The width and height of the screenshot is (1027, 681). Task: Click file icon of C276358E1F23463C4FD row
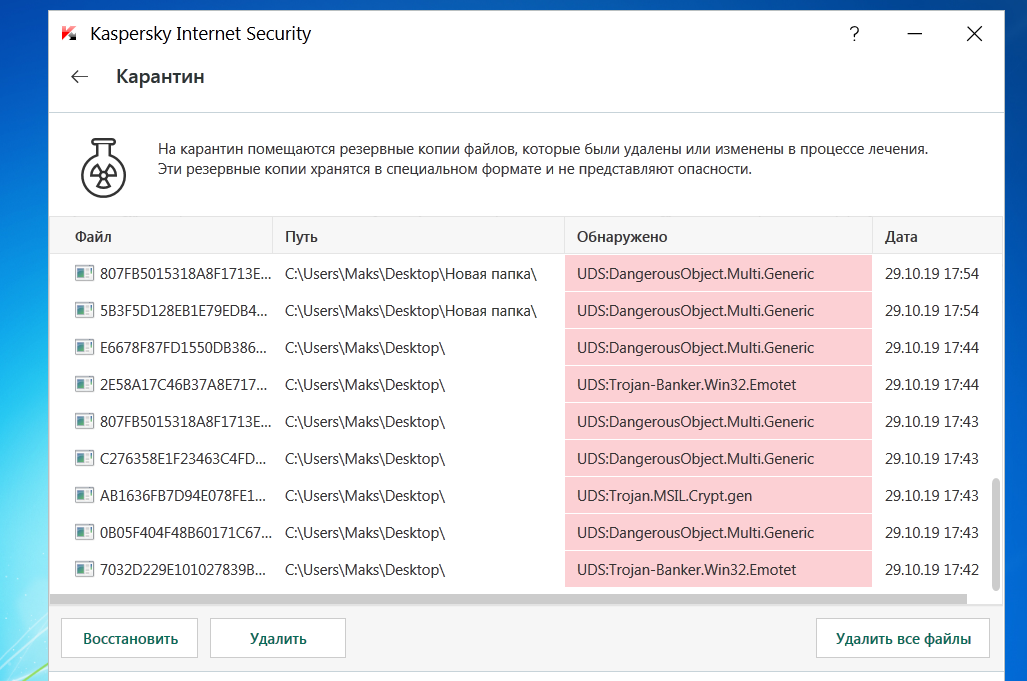[84, 458]
